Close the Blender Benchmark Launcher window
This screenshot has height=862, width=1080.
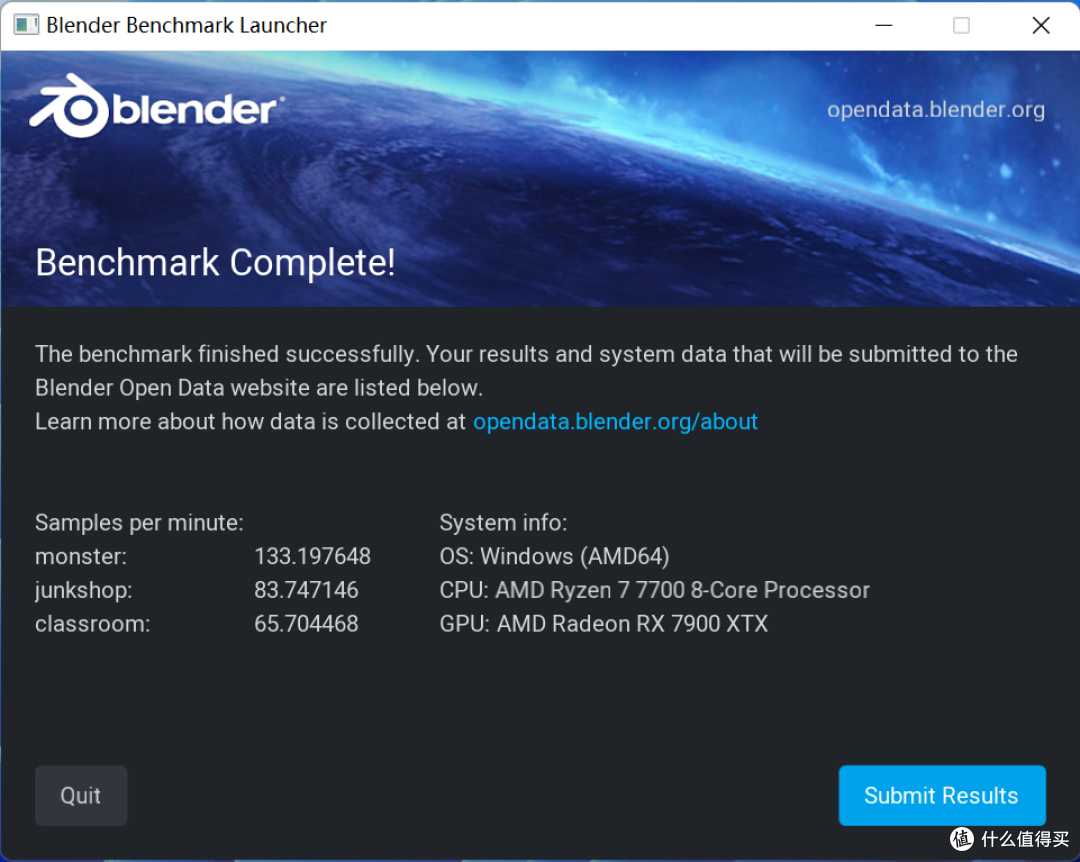[1040, 25]
